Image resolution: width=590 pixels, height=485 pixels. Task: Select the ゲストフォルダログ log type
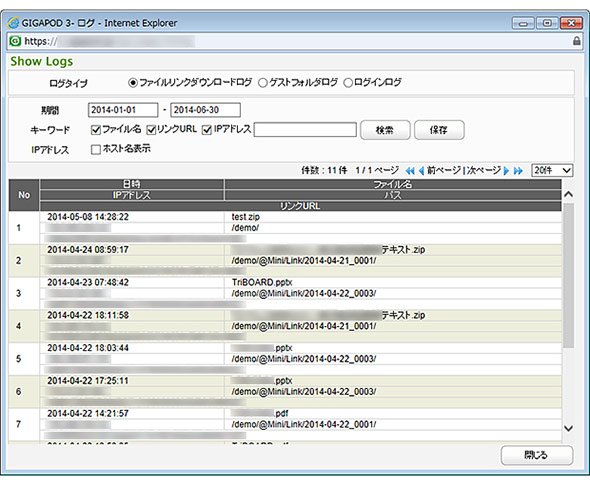[262, 83]
